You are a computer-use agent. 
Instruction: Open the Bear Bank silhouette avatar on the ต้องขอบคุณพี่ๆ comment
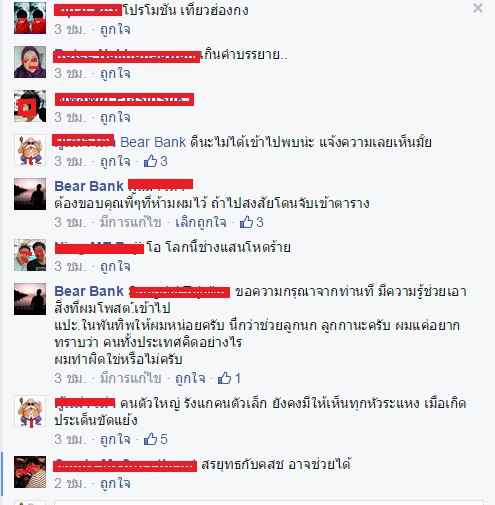[30, 194]
